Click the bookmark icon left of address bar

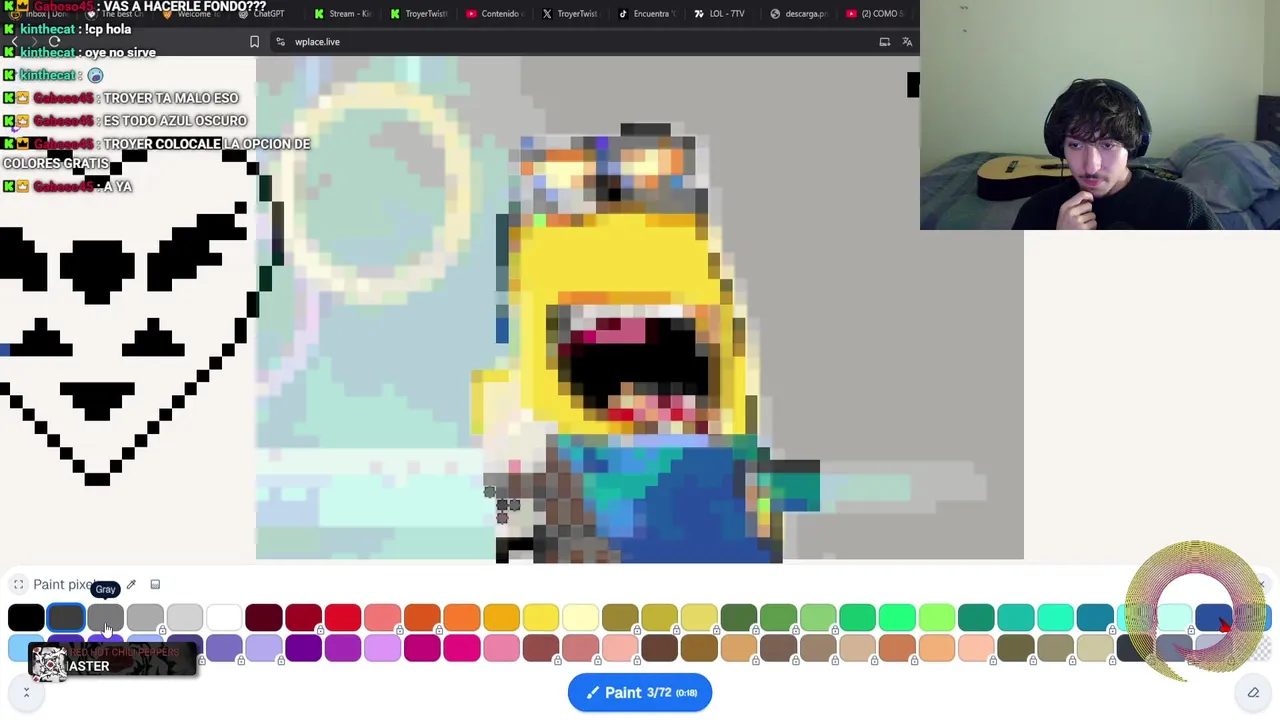pos(254,42)
